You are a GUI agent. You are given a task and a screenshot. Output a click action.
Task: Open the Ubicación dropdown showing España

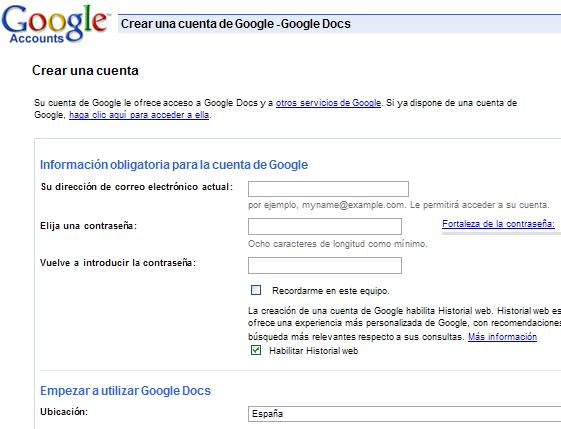pyautogui.click(x=404, y=414)
